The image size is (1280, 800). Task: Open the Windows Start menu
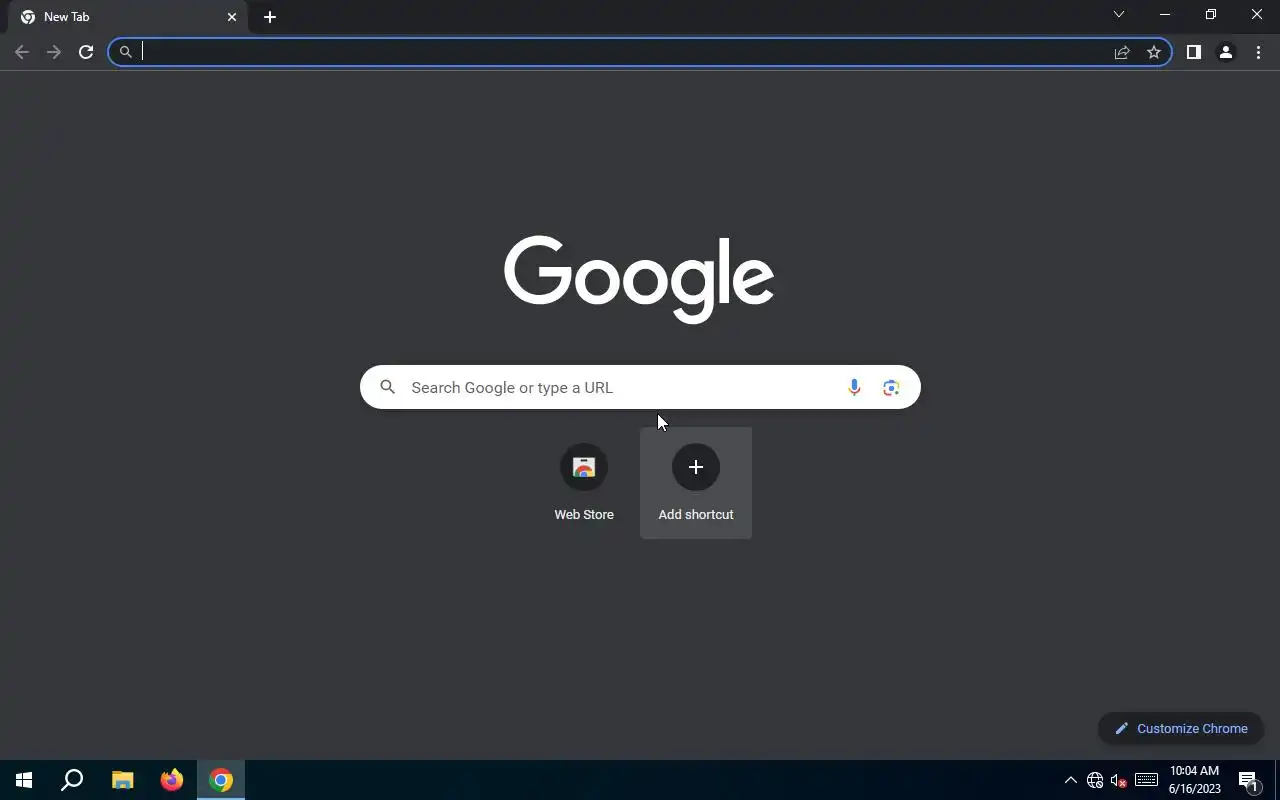[x=24, y=780]
